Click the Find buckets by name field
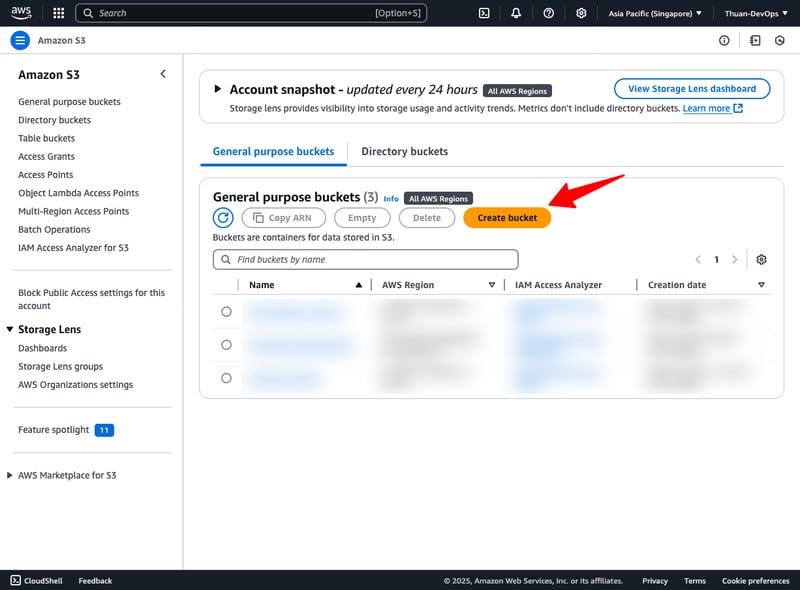 [x=366, y=260]
